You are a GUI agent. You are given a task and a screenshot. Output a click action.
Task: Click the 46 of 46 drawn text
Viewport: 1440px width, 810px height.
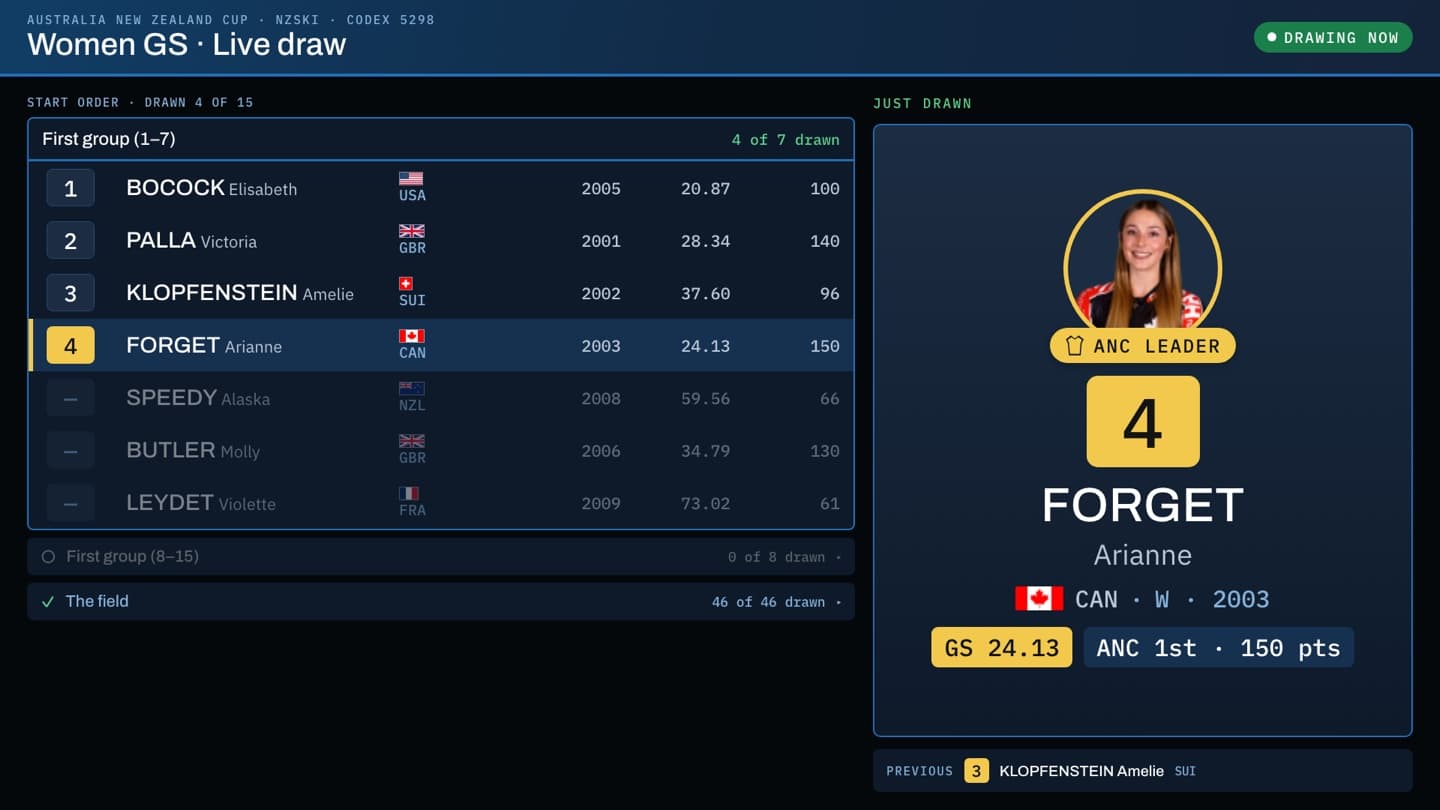[768, 602]
